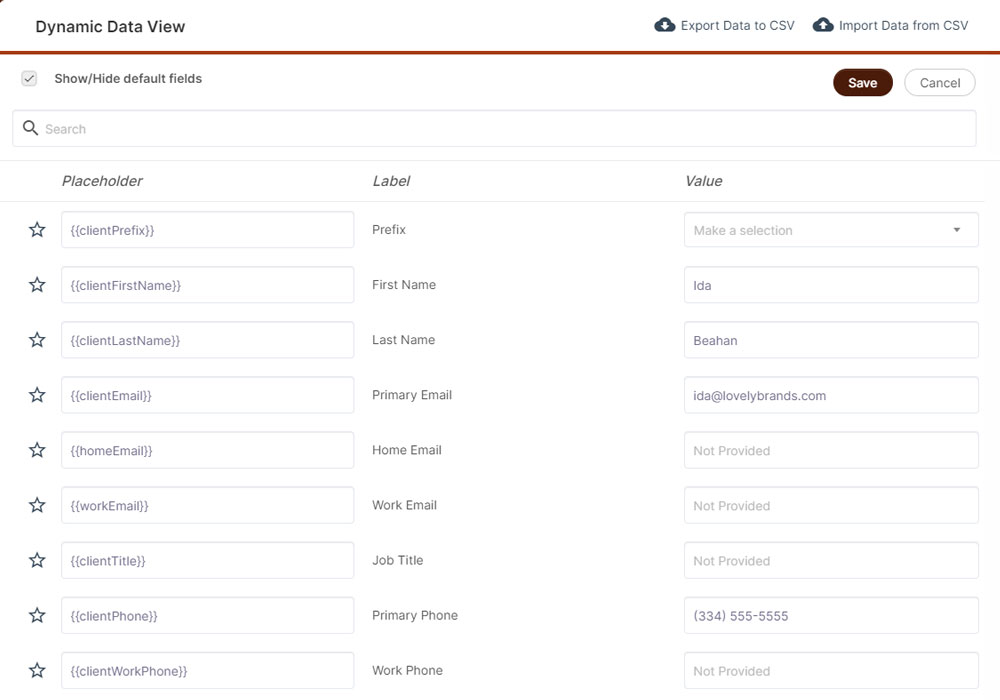Mark Home Email row as favorite

(x=37, y=450)
